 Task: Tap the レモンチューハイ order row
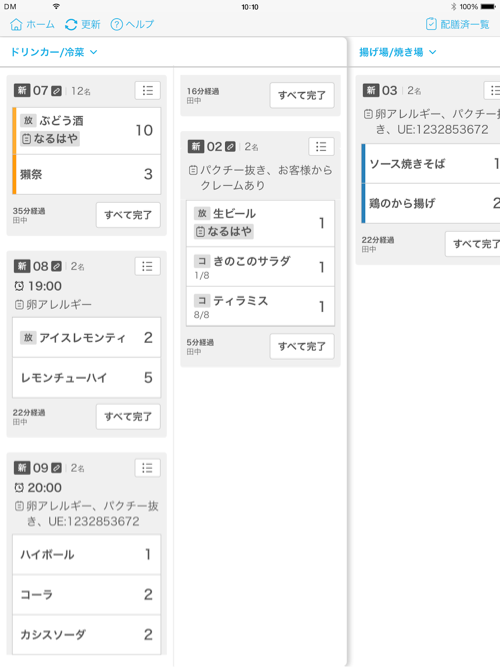coord(87,378)
